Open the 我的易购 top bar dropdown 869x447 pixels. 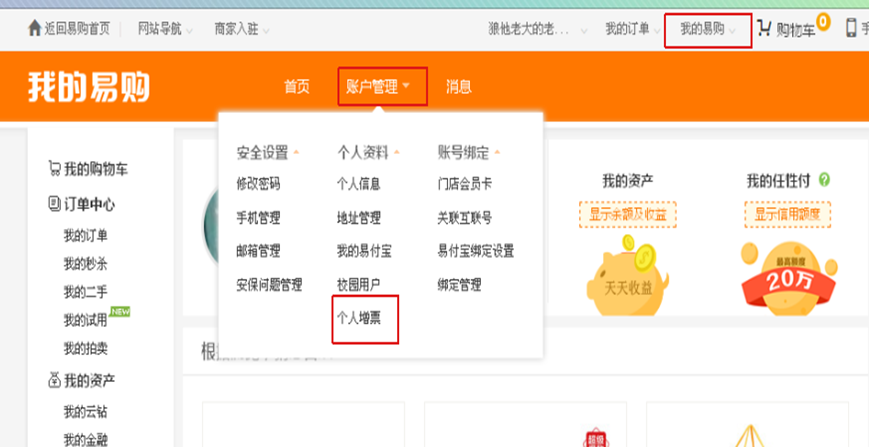click(x=708, y=30)
